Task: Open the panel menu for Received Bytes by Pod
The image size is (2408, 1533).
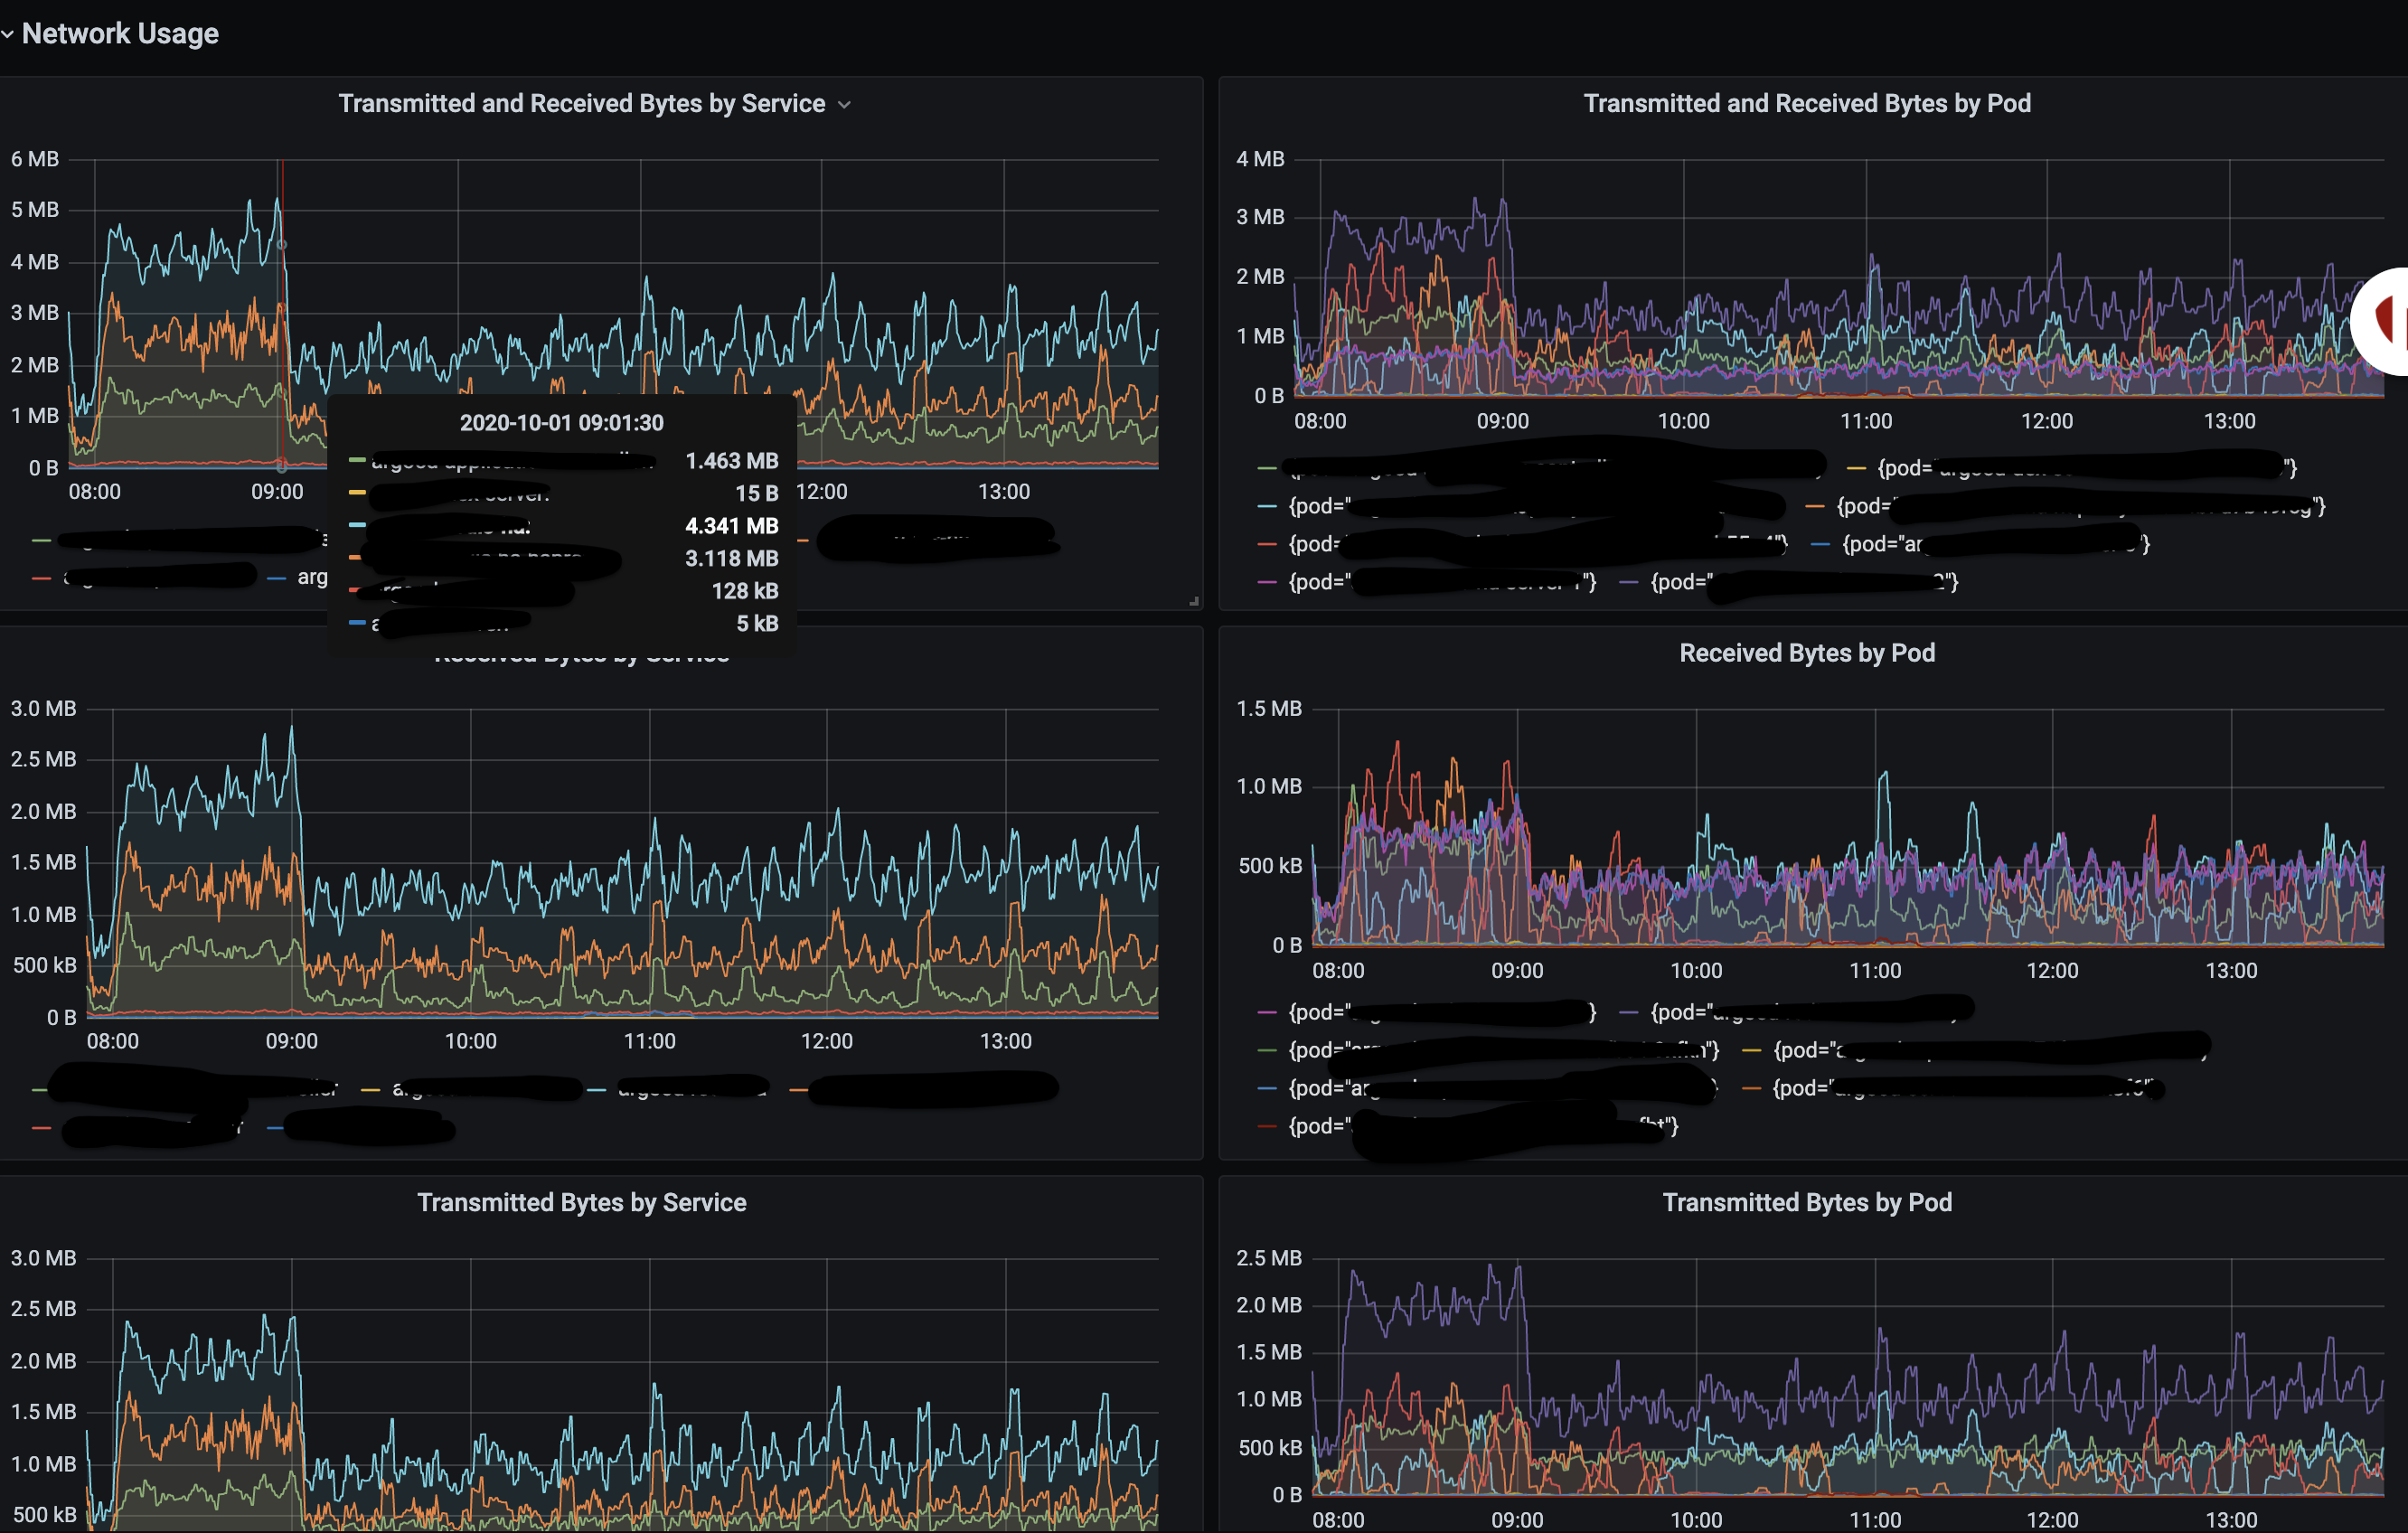Action: (1807, 652)
